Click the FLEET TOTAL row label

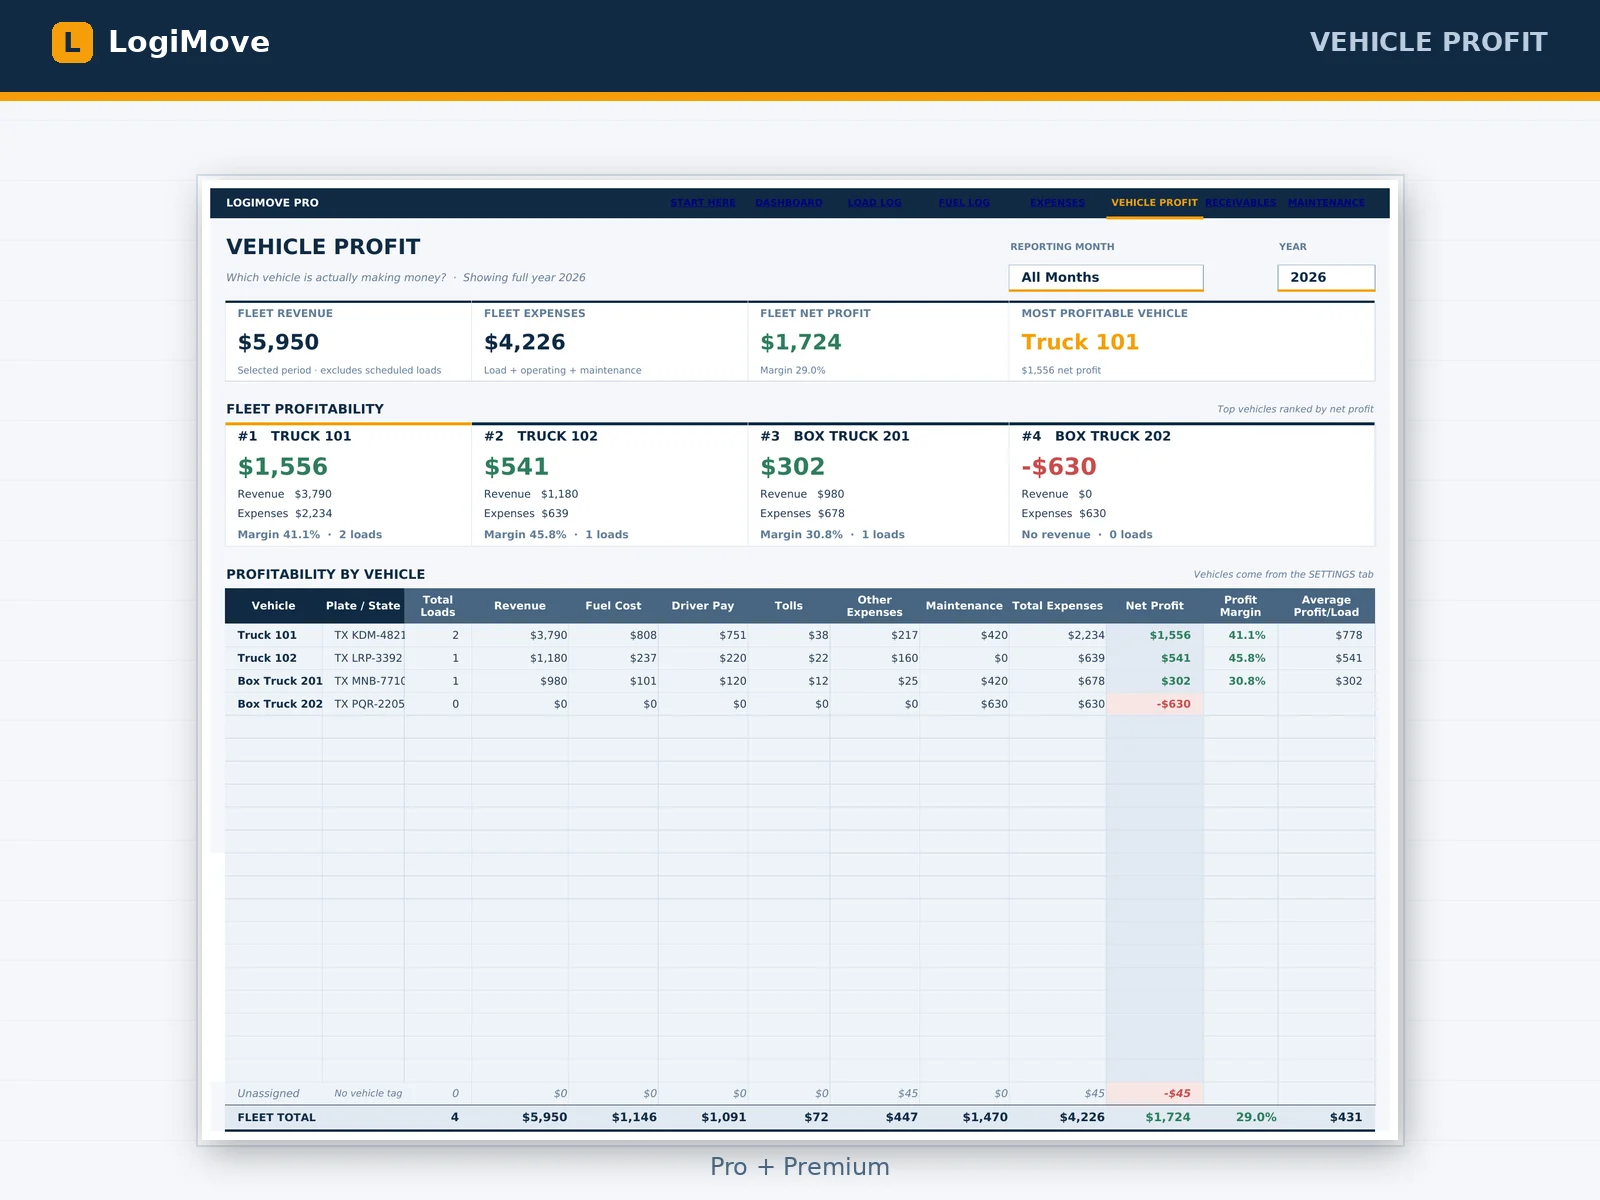coord(276,1118)
